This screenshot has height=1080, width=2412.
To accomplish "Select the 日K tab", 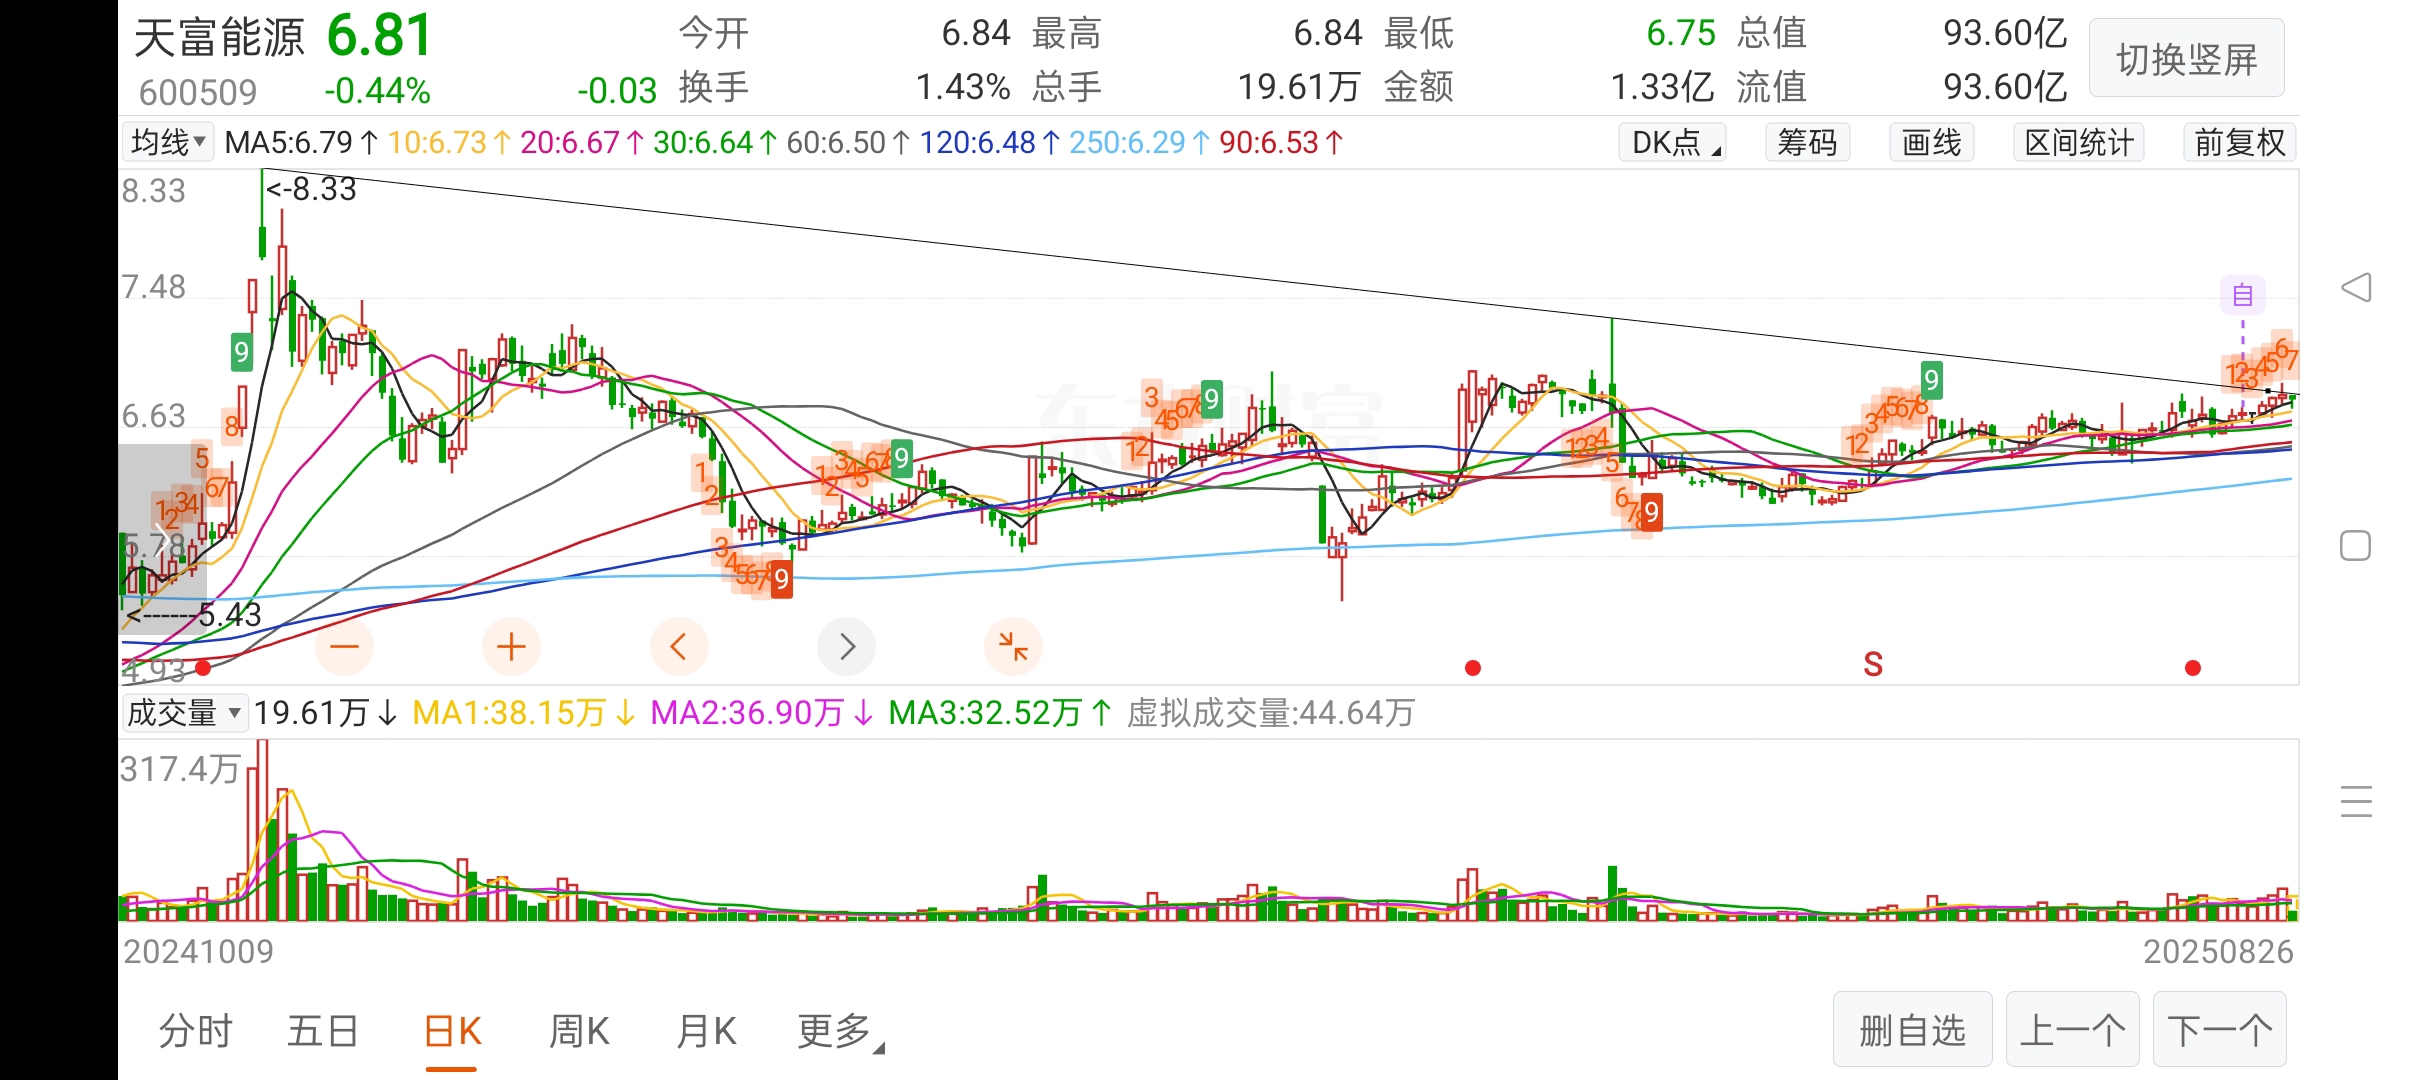I will (452, 1031).
